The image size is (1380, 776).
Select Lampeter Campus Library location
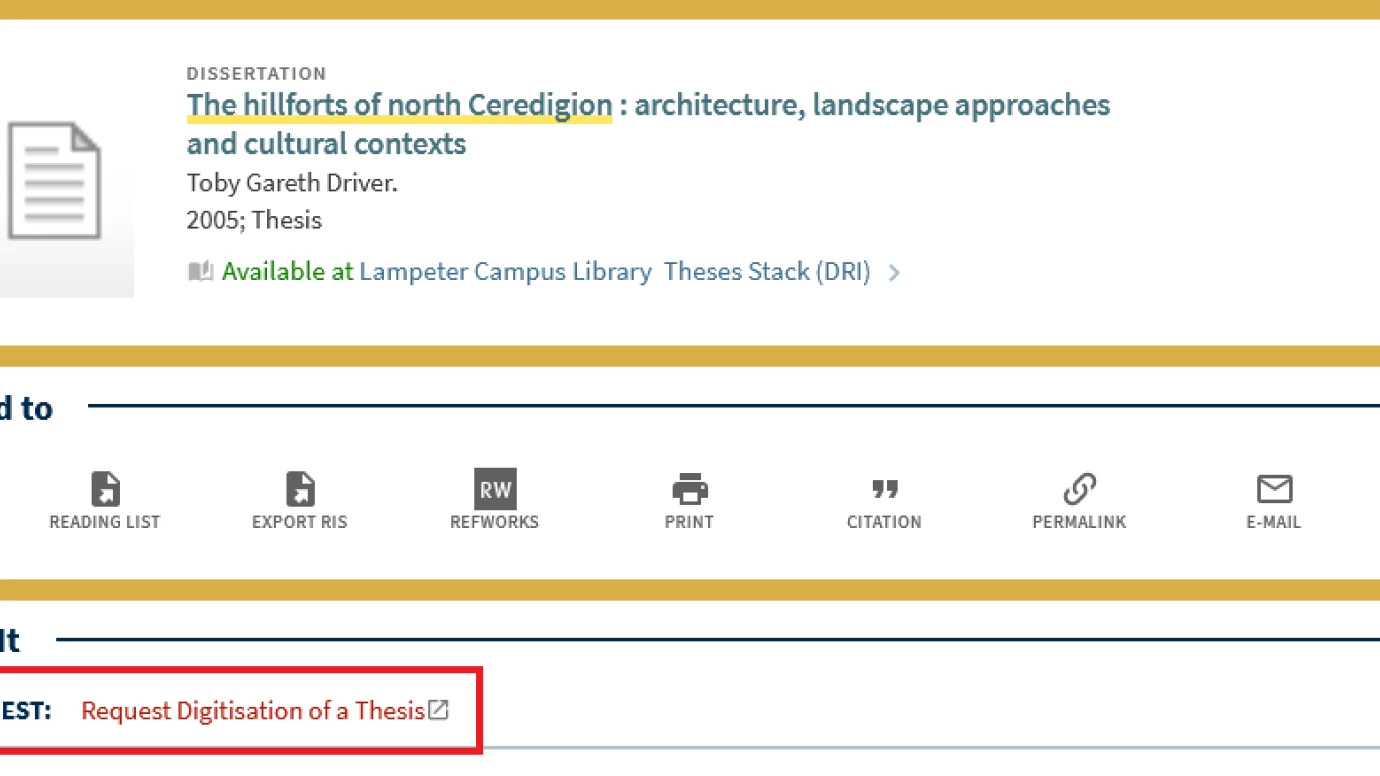click(x=505, y=272)
